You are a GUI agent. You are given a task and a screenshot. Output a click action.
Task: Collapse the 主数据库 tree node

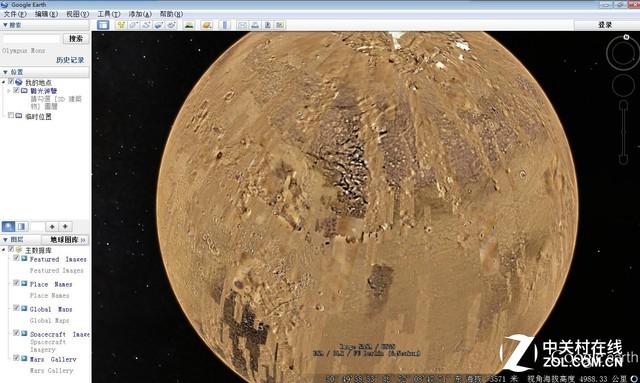coord(4,249)
